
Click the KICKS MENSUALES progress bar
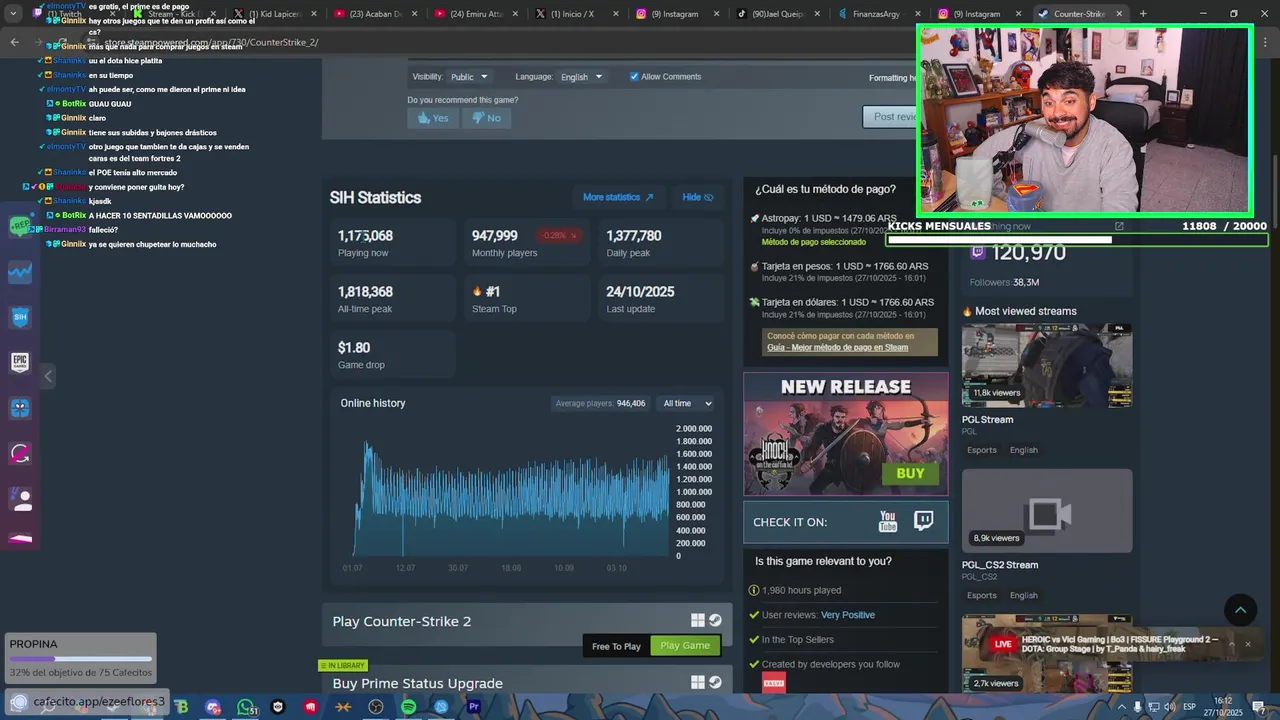pyautogui.click(x=1077, y=240)
